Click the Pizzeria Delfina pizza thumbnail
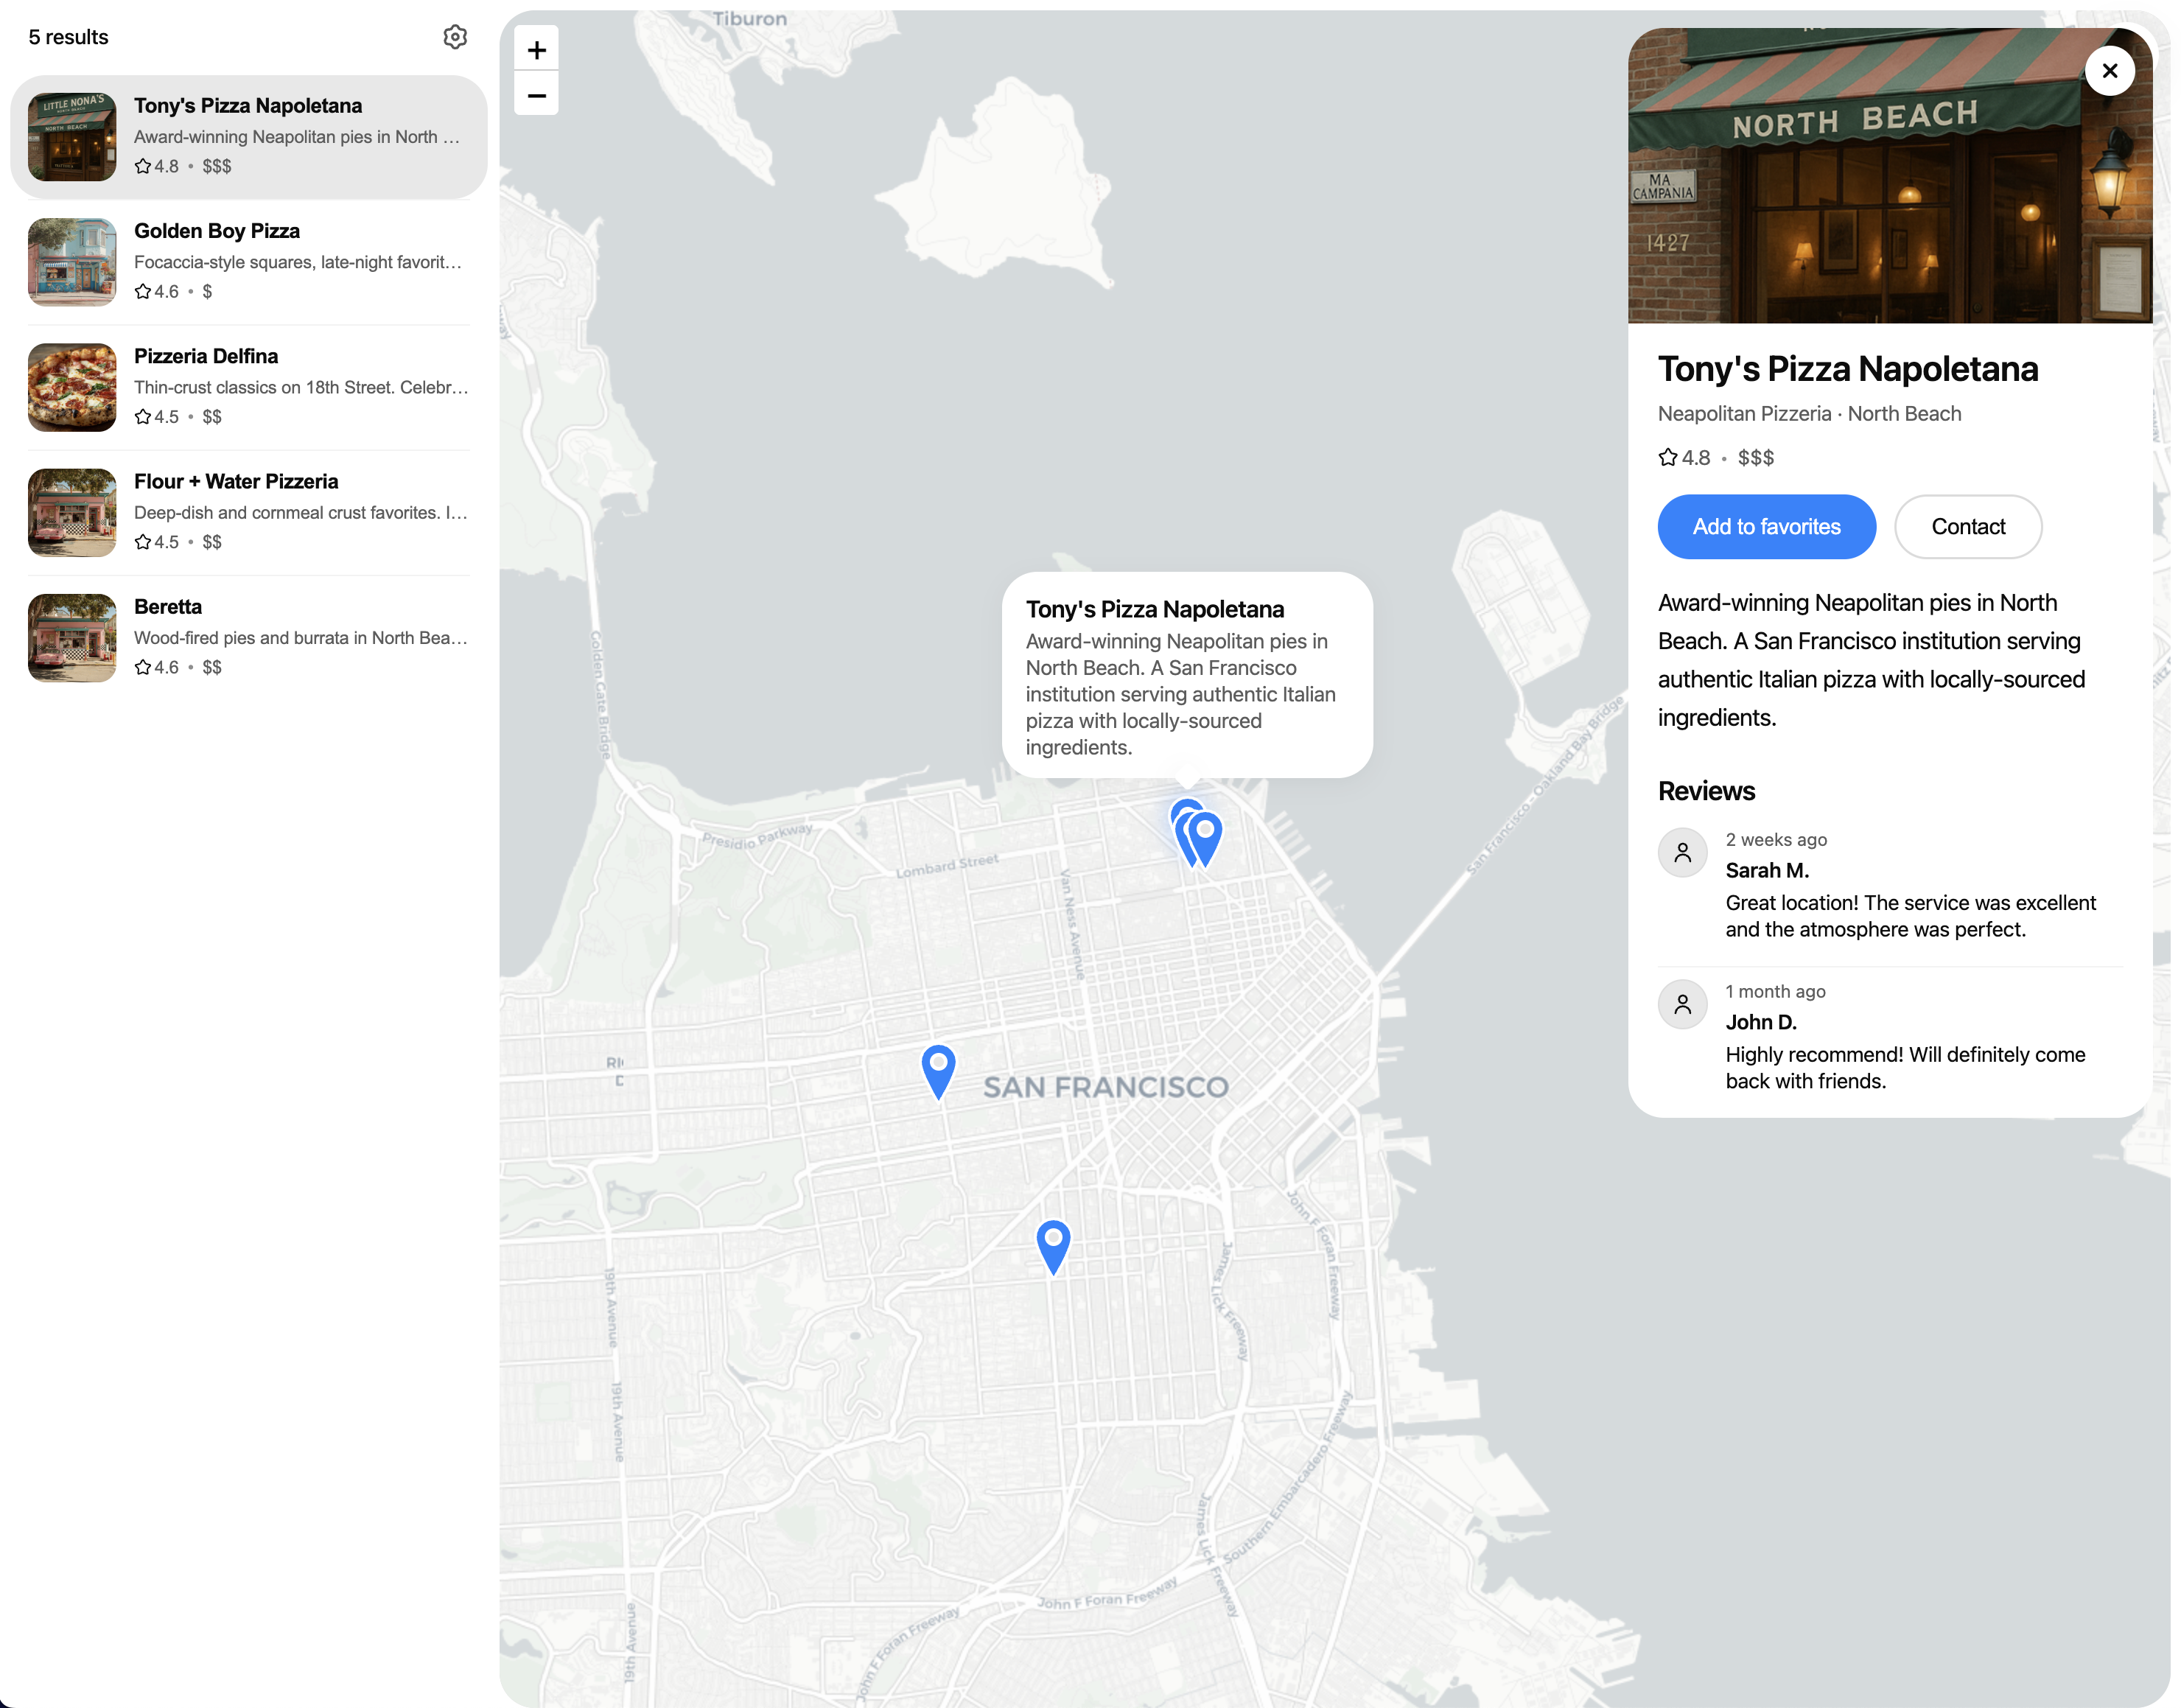The image size is (2181, 1708). (x=72, y=387)
